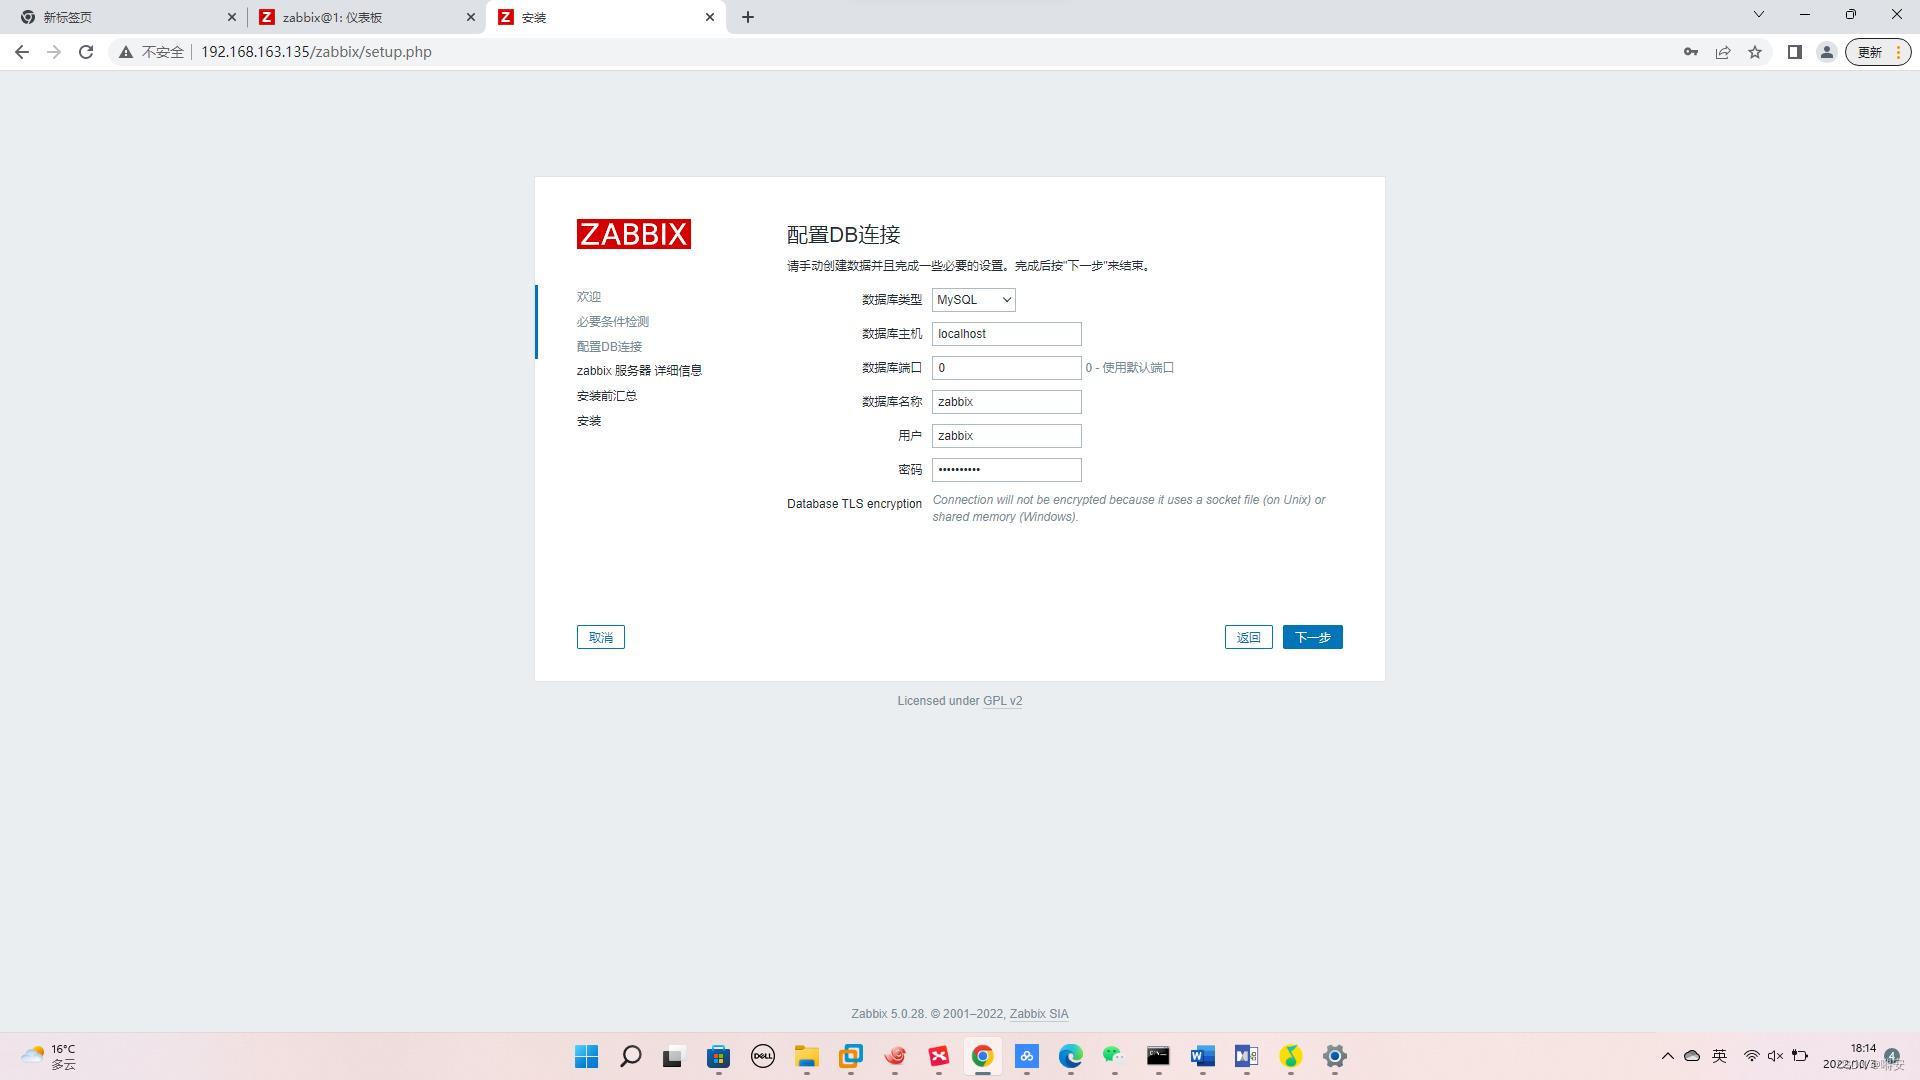Viewport: 1920px width, 1080px height.
Task: Open WeChat from taskbar
Action: [x=1114, y=1056]
